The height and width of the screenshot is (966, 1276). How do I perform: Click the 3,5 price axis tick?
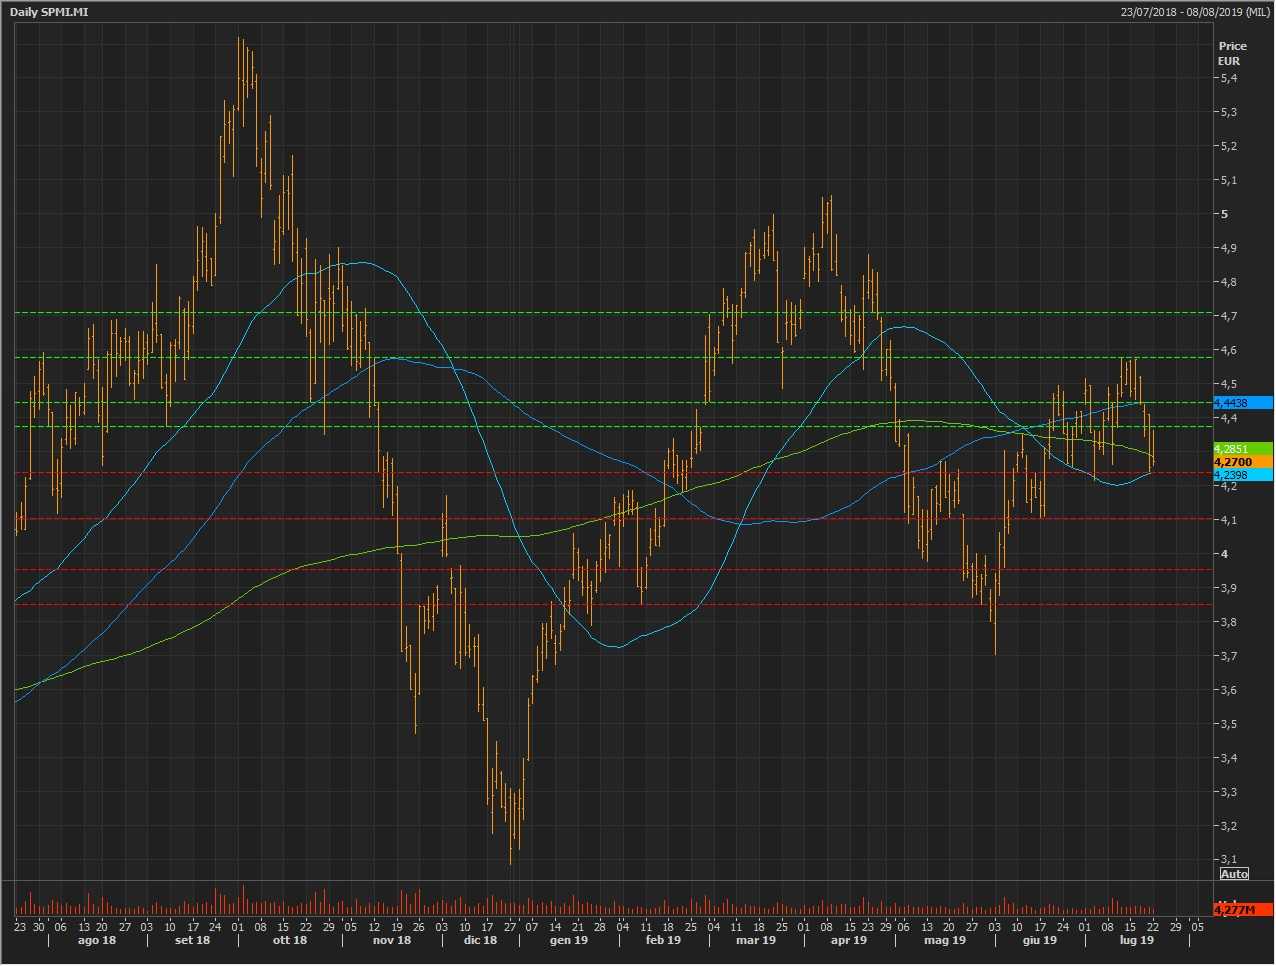1228,724
